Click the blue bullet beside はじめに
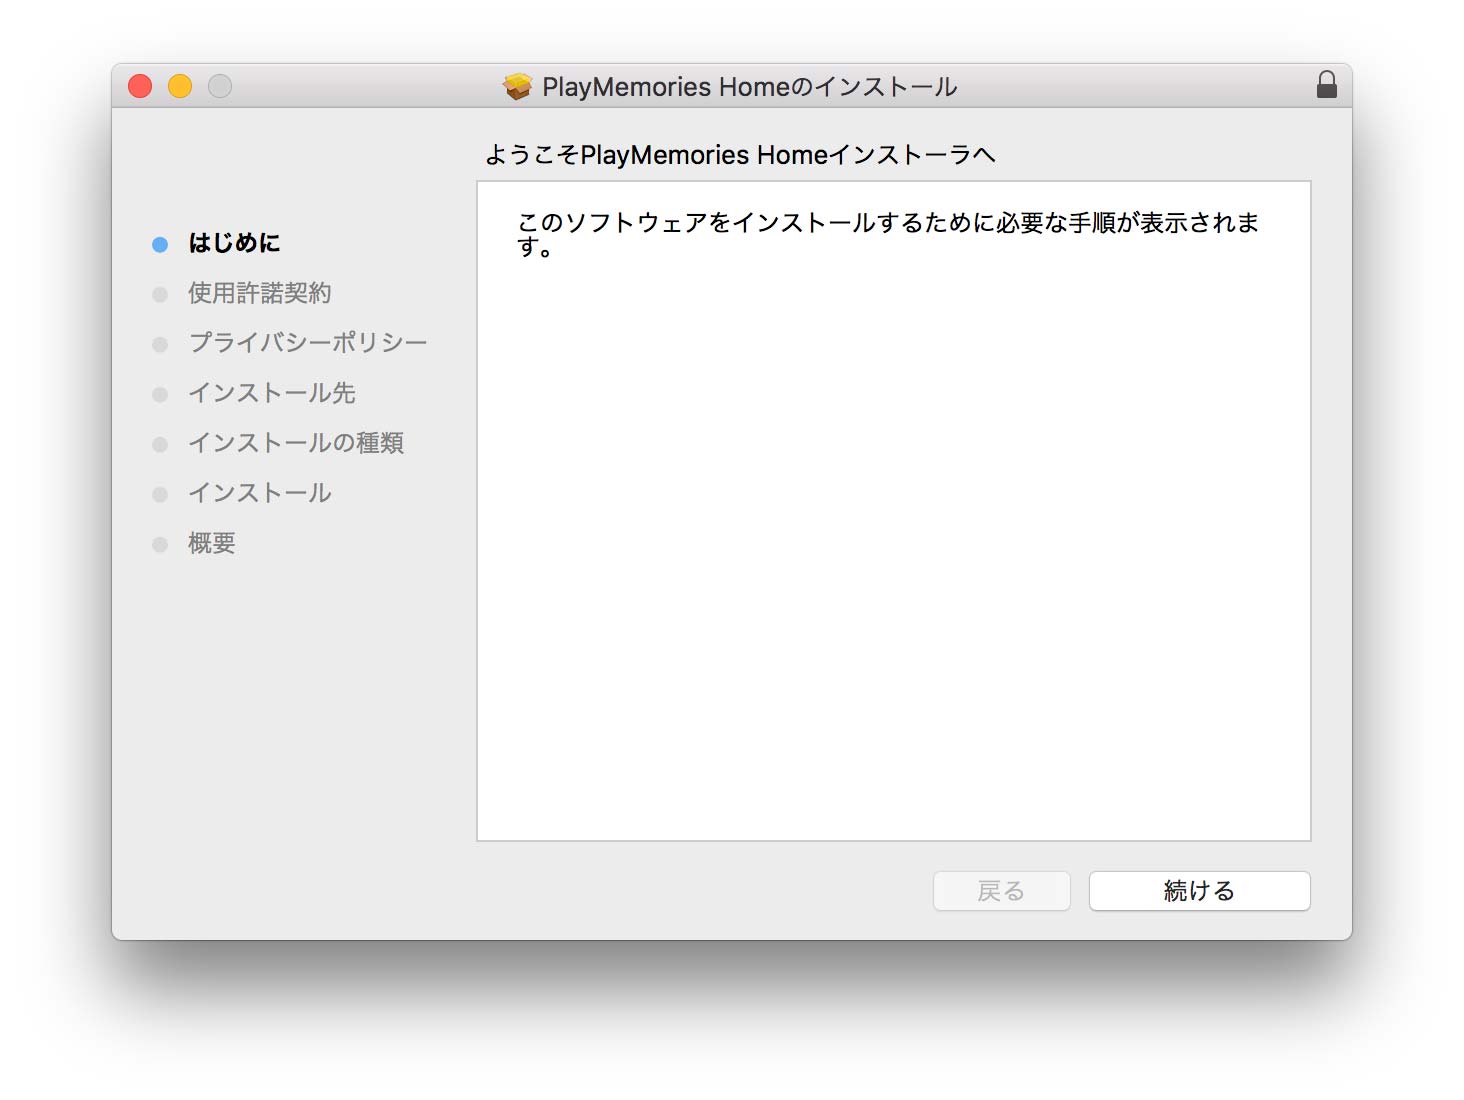The width and height of the screenshot is (1464, 1100). tap(160, 245)
